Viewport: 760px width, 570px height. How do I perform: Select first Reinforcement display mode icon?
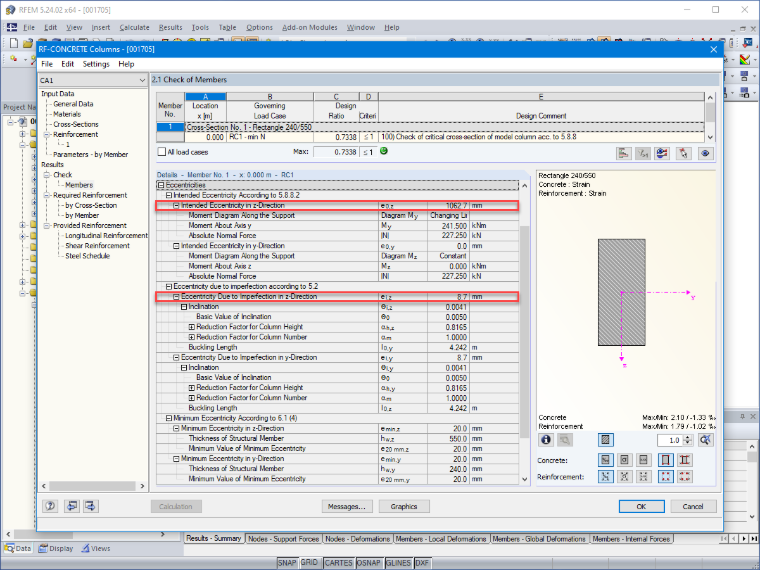tap(605, 476)
